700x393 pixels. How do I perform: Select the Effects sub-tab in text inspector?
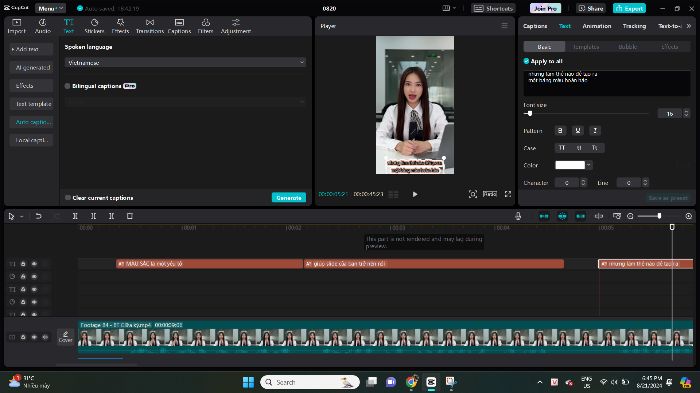tap(669, 47)
